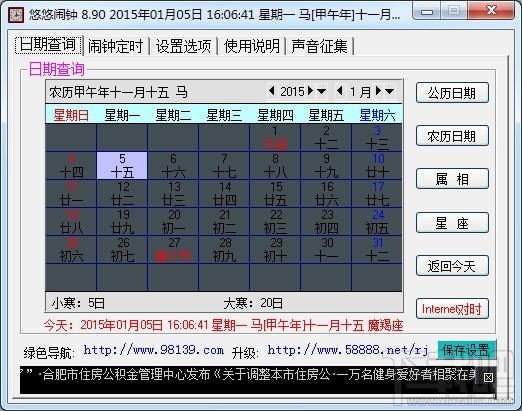Open the 使用说明 tab
The image size is (522, 411).
pos(252,46)
